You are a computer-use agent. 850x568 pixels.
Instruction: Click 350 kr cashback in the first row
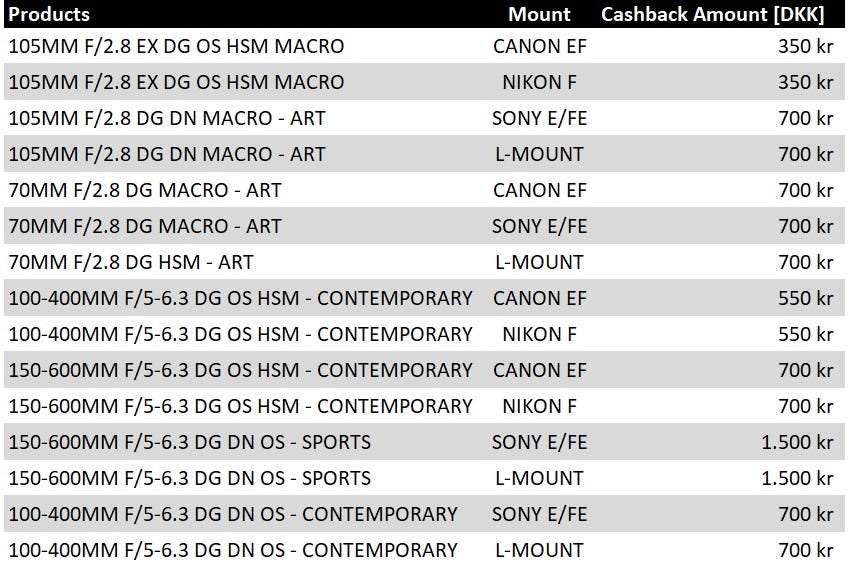coord(806,47)
